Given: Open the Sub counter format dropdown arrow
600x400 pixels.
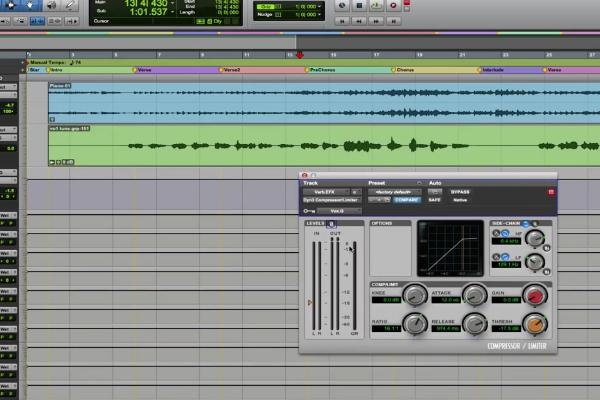Looking at the screenshot, I should point(172,12).
